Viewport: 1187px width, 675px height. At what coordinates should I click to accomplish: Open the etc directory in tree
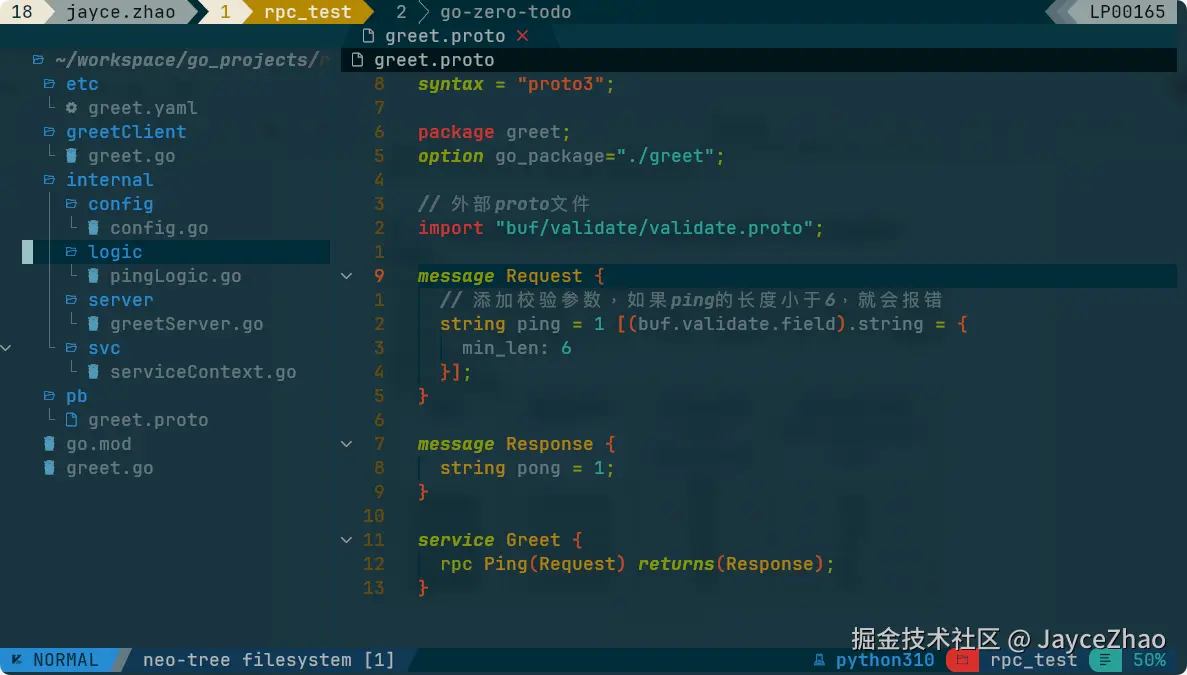[82, 84]
